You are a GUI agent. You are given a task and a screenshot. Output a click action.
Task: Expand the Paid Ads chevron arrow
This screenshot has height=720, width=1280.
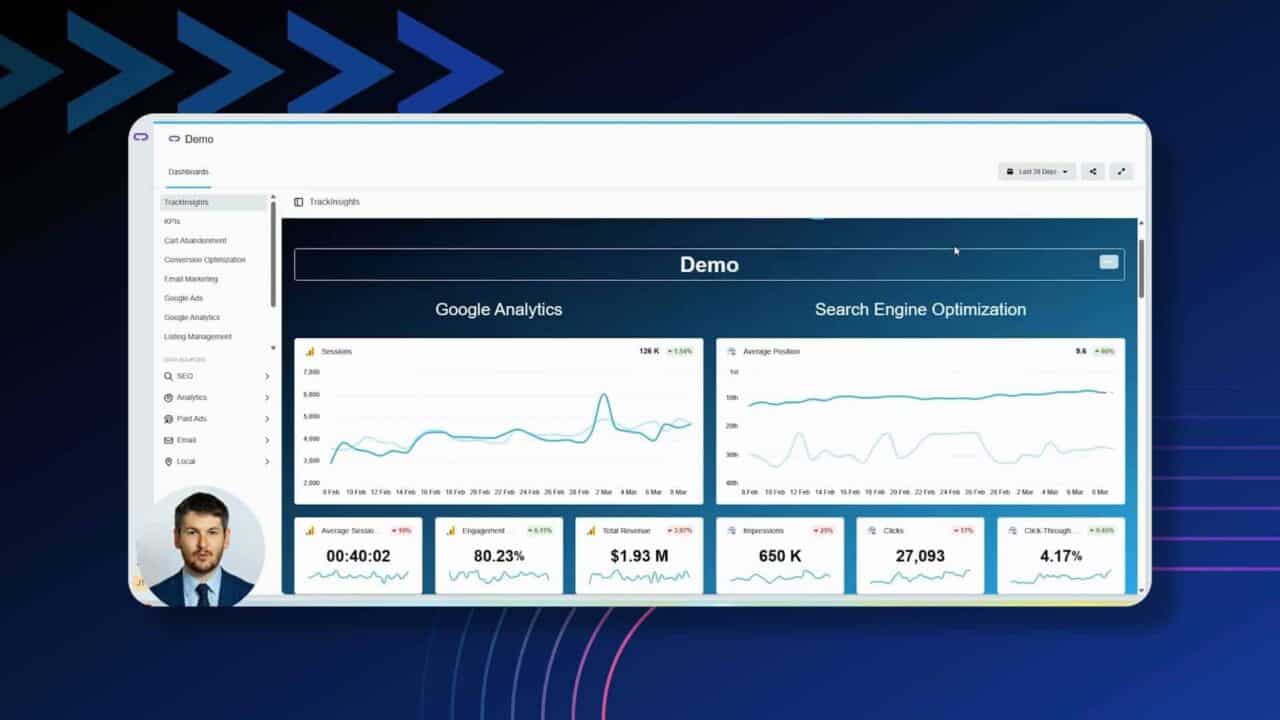(267, 419)
